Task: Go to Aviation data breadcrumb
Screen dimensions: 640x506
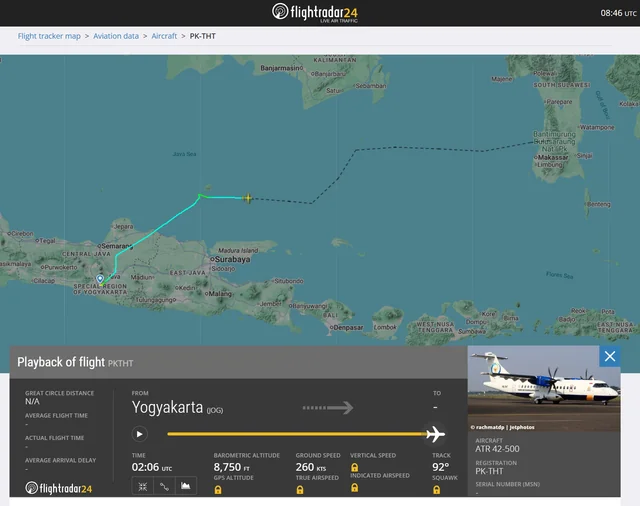Action: (116, 36)
